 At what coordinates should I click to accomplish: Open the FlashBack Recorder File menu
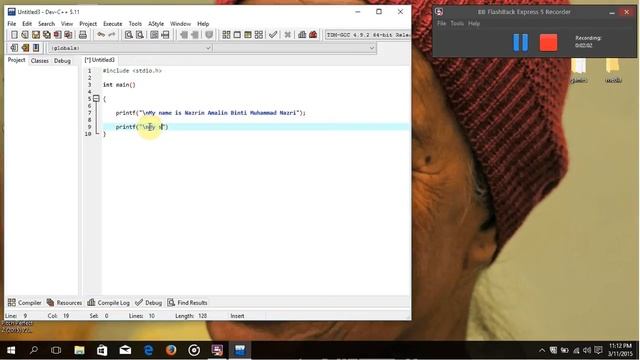coord(442,24)
